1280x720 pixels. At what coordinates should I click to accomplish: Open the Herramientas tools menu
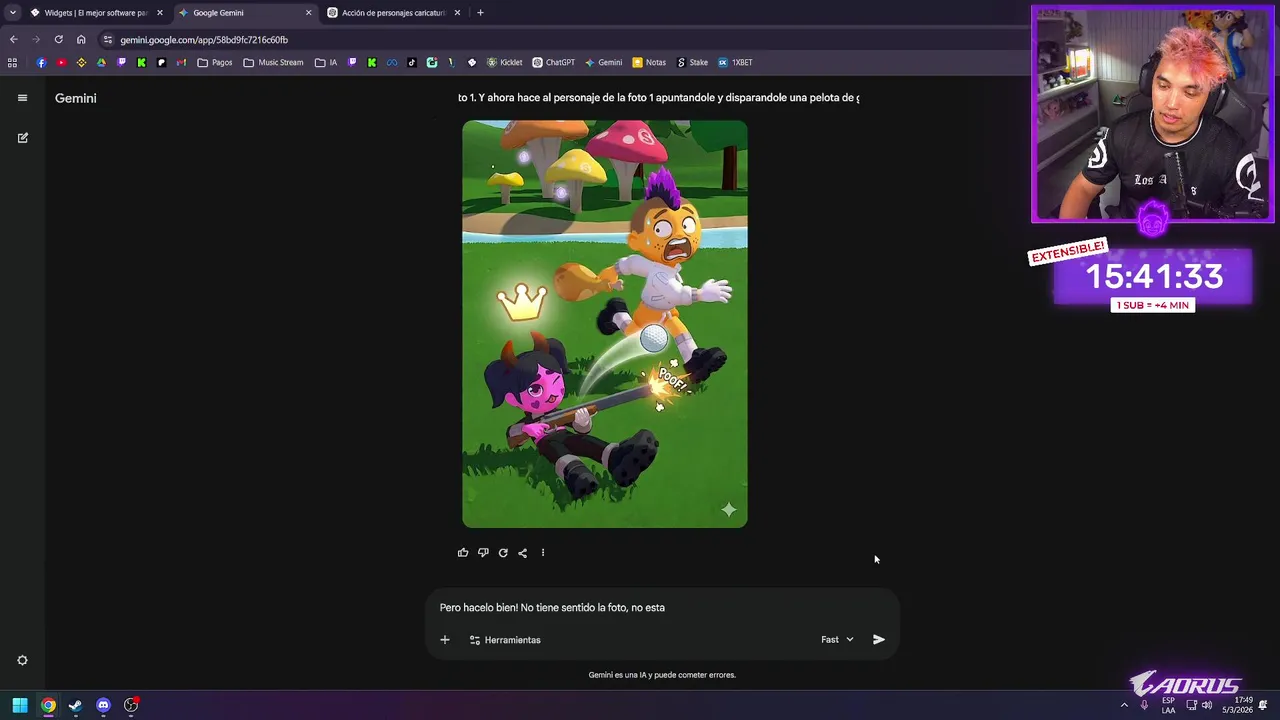(505, 640)
